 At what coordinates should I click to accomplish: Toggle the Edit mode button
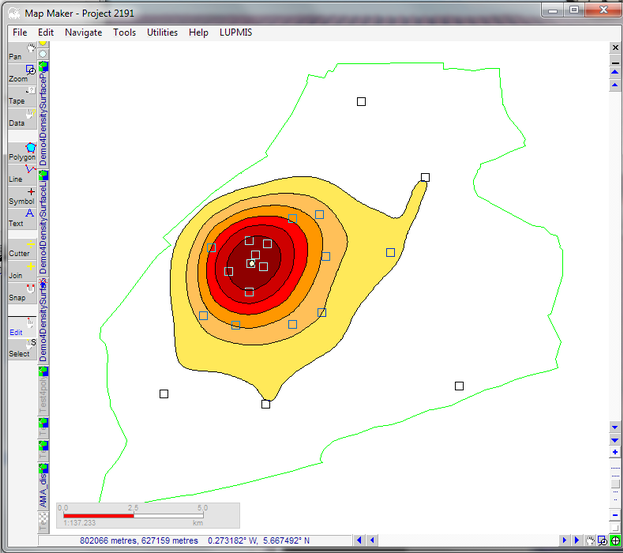click(x=22, y=326)
